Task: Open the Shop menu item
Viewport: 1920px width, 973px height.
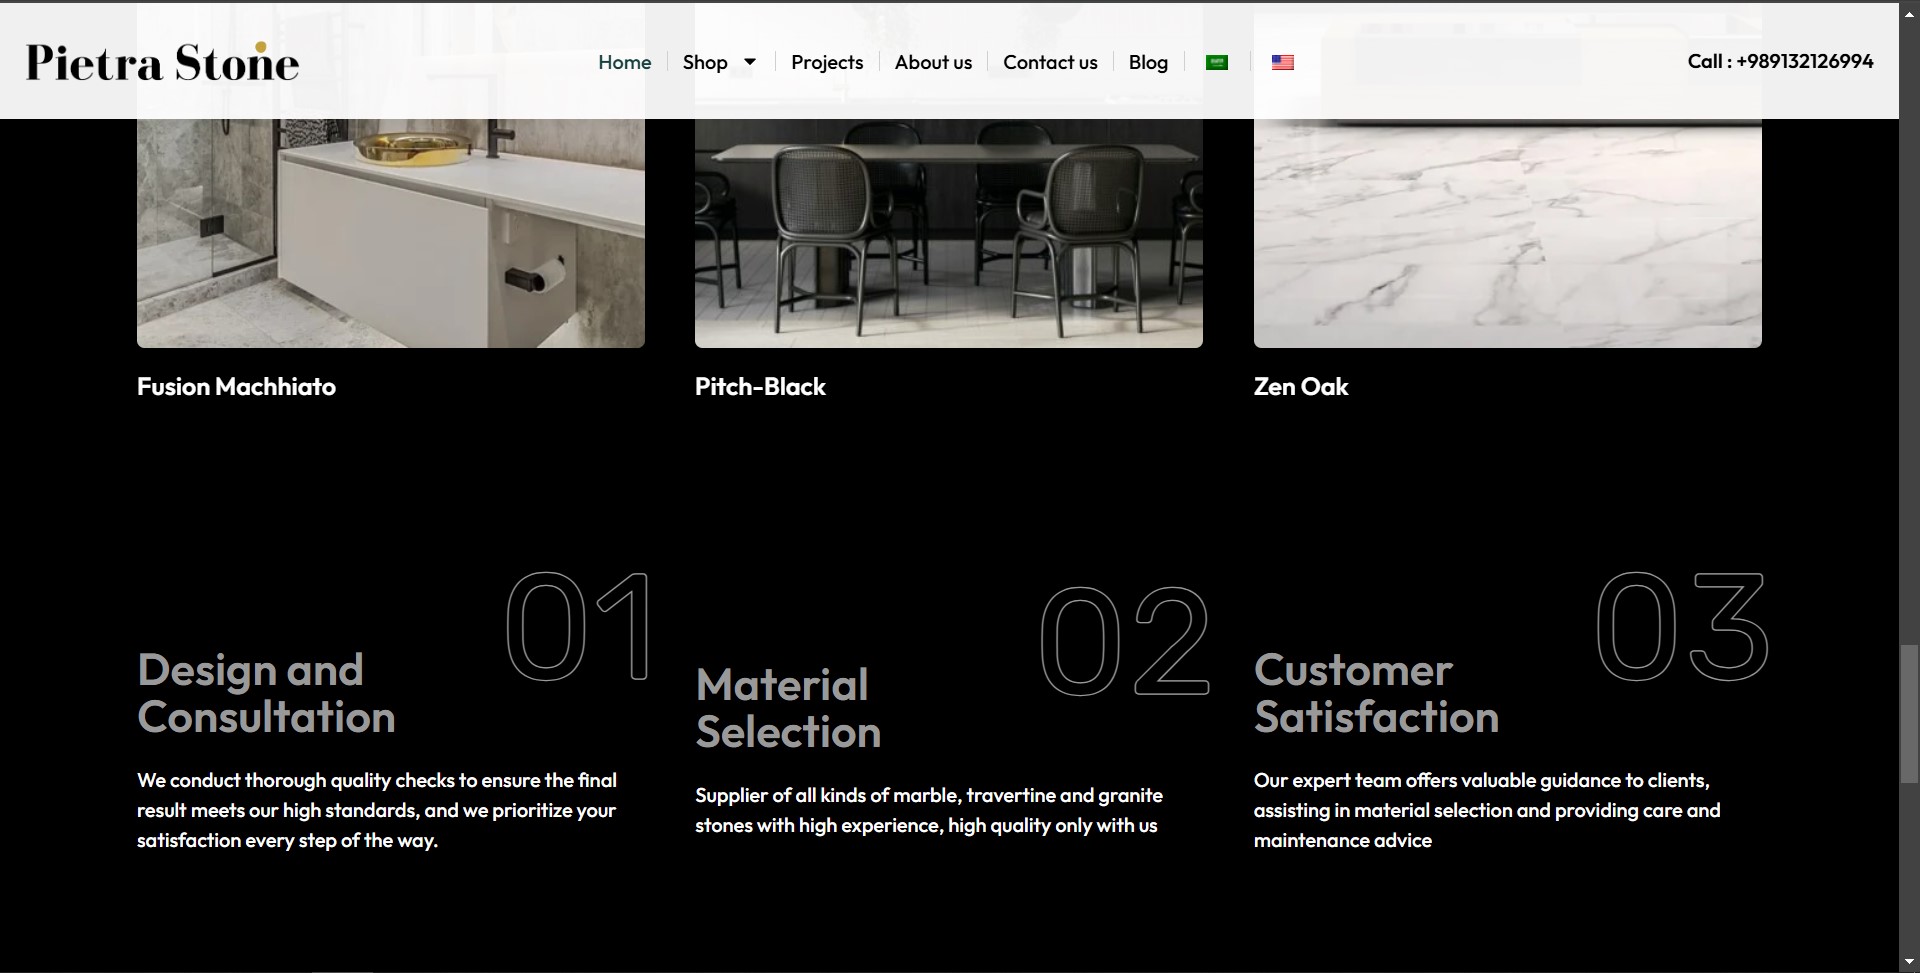Action: (x=705, y=62)
